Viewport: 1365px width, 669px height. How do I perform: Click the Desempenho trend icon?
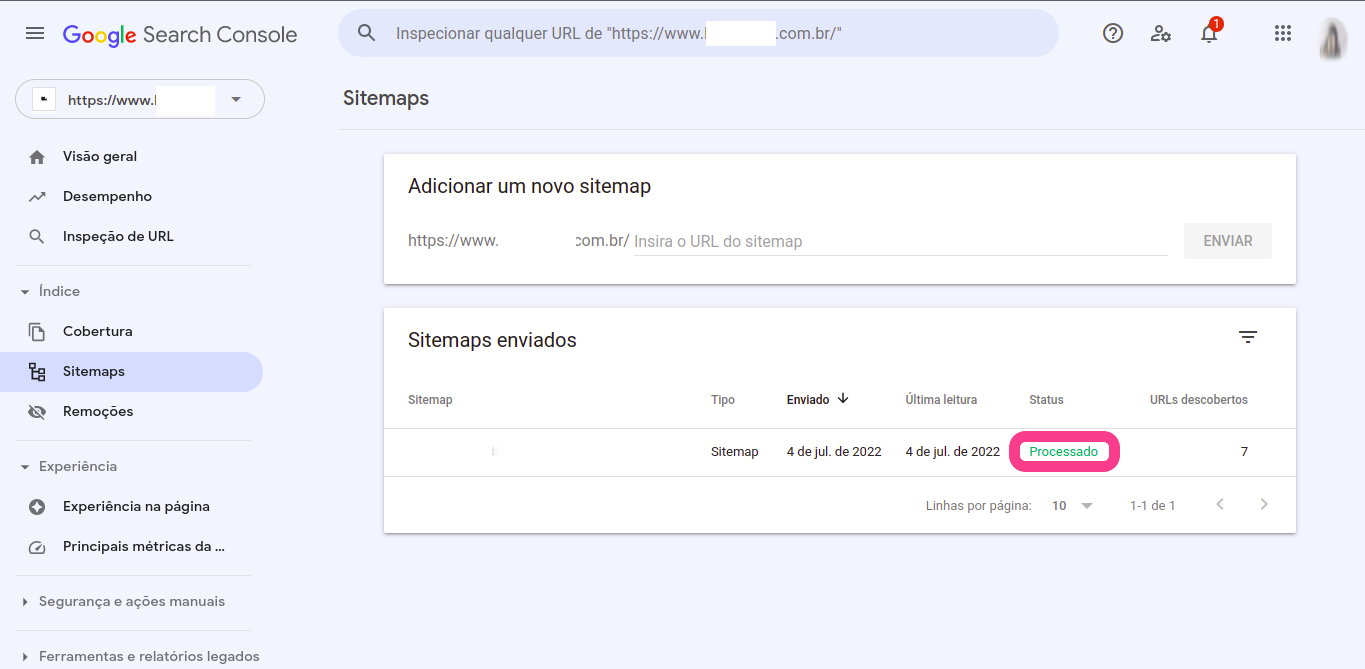[x=37, y=197]
